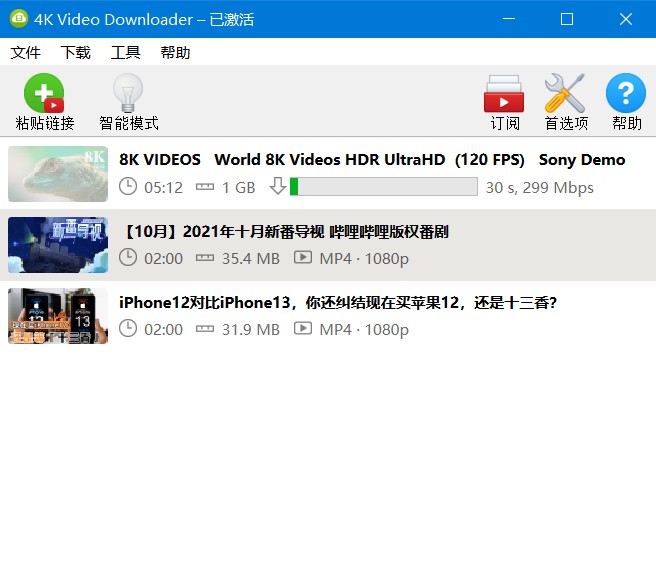Screen dimensions: 656x563
Task: Click the clock icon in 【10月】 row
Action: pos(128,257)
